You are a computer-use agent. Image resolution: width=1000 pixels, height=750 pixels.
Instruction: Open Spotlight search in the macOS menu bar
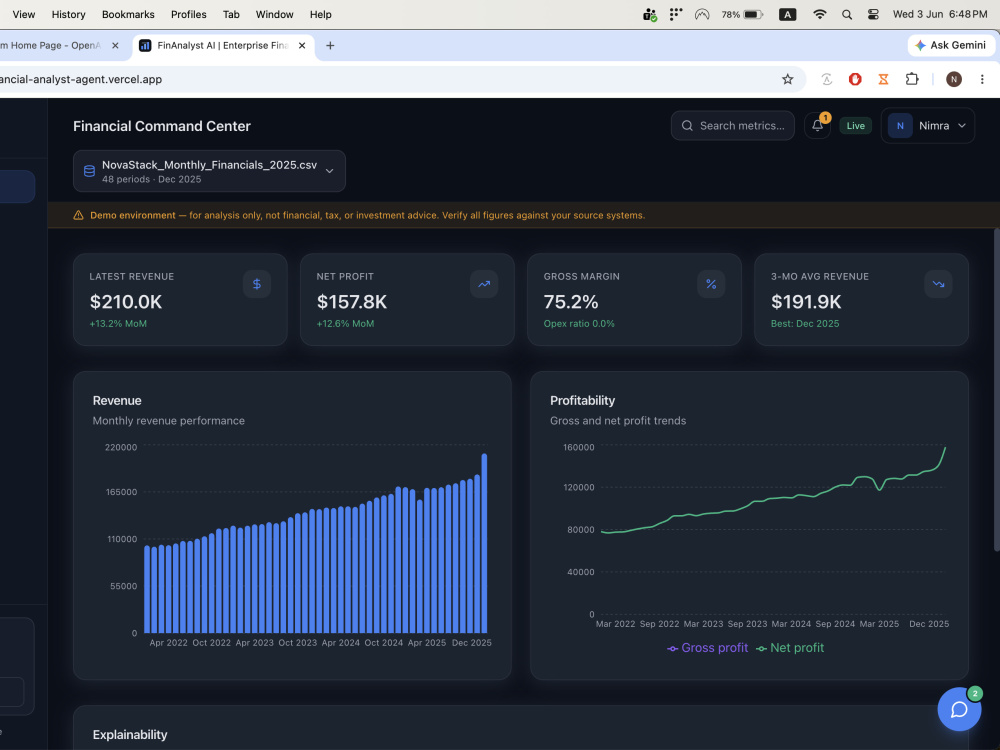point(847,14)
